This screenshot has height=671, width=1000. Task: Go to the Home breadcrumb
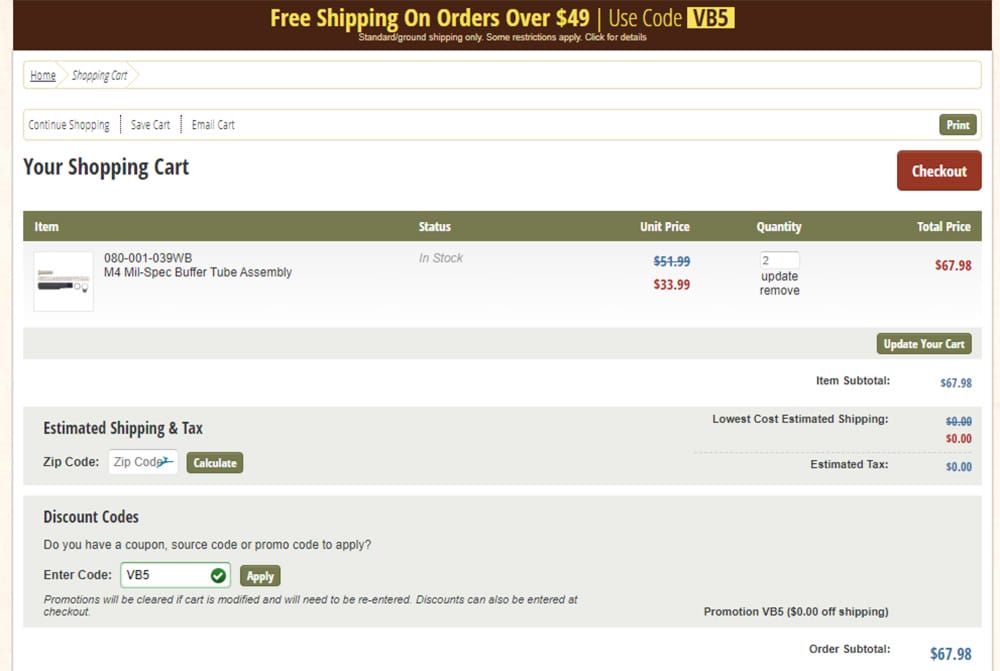click(x=43, y=75)
